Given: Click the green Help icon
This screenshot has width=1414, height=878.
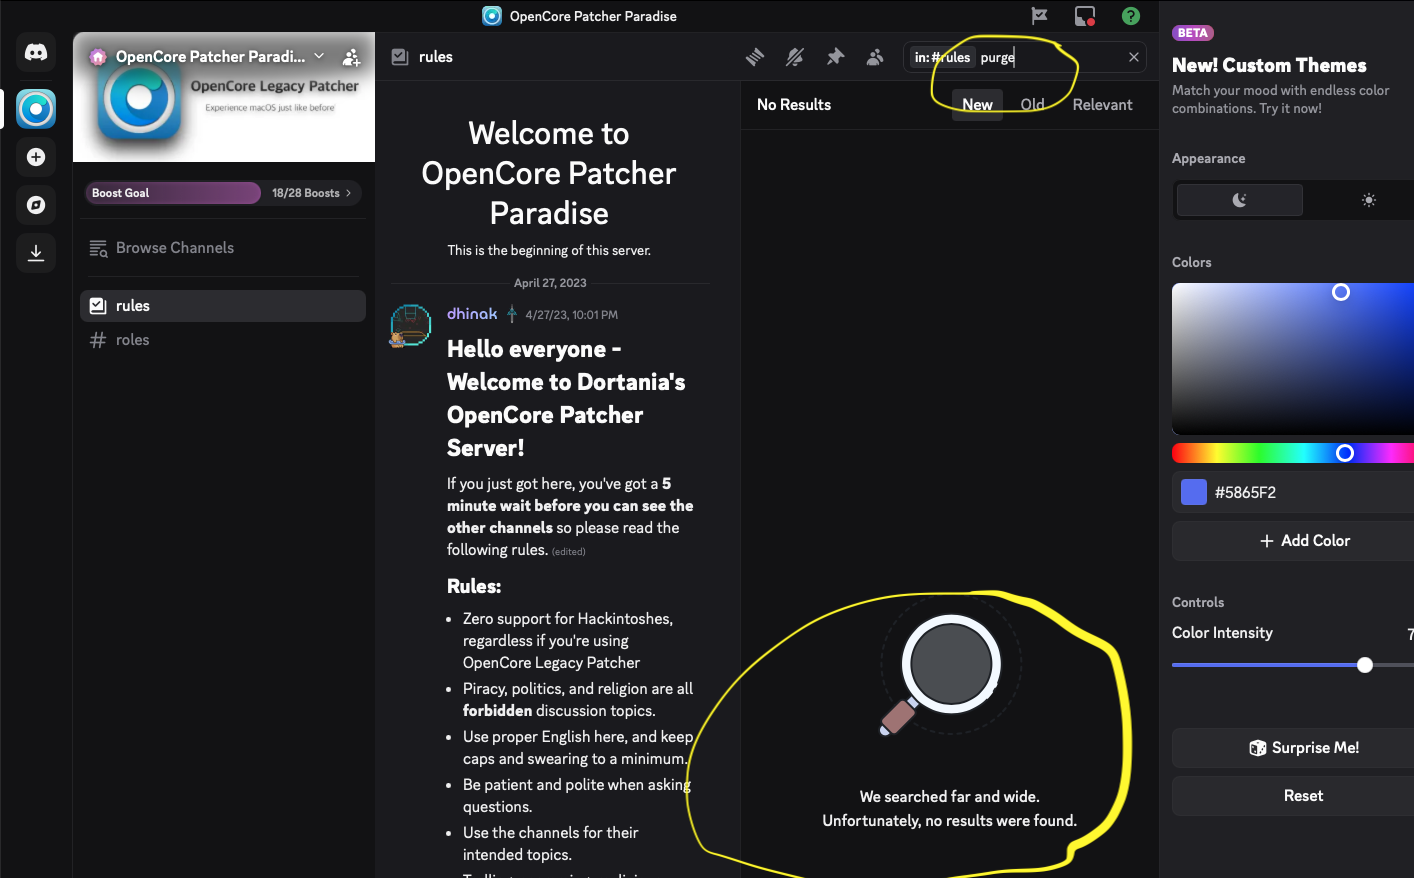Looking at the screenshot, I should click(x=1131, y=16).
